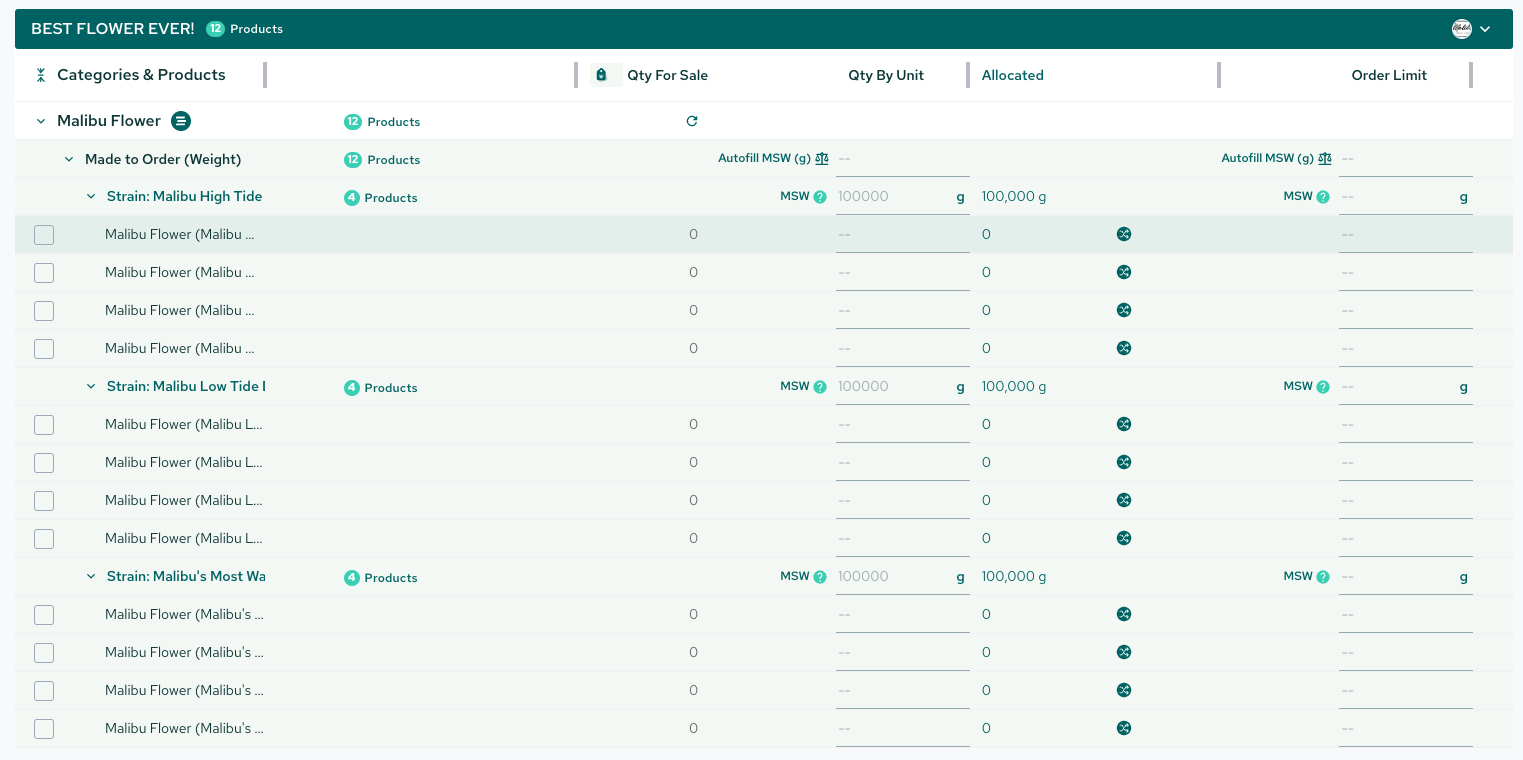This screenshot has height=760, width=1523.
Task: Click the '100,000 g' allocated value for Malibu's Most Wa
Action: coord(1014,577)
